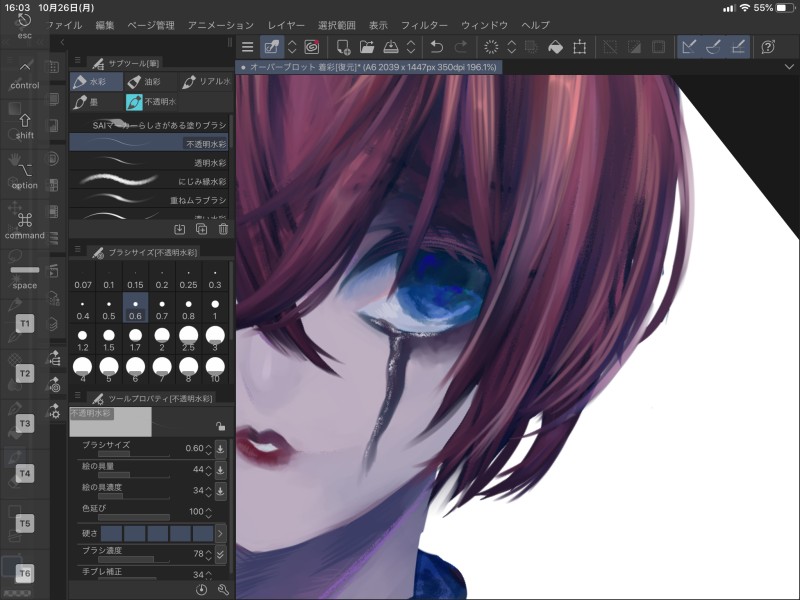Open sub tool detail wrench icon
This screenshot has height=600, width=800.
pos(223,590)
